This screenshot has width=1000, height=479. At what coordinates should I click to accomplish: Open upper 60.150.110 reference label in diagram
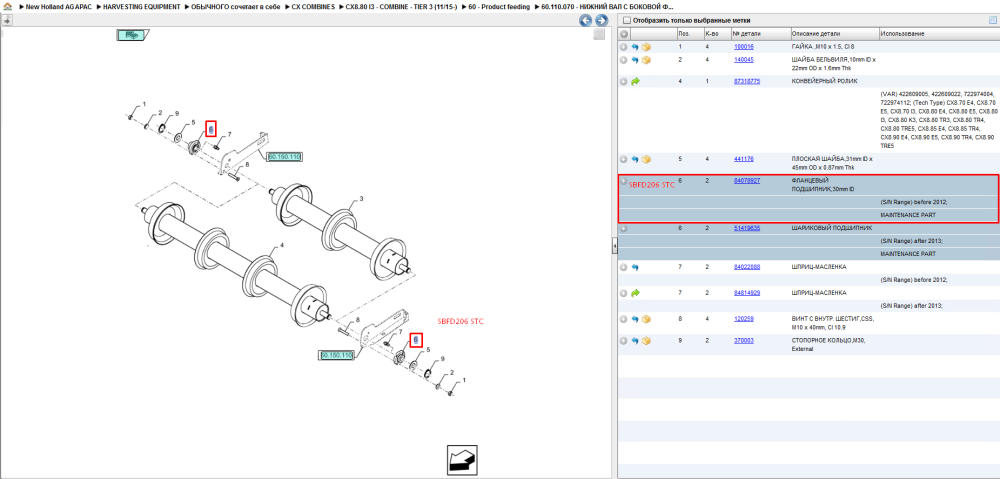pyautogui.click(x=284, y=156)
